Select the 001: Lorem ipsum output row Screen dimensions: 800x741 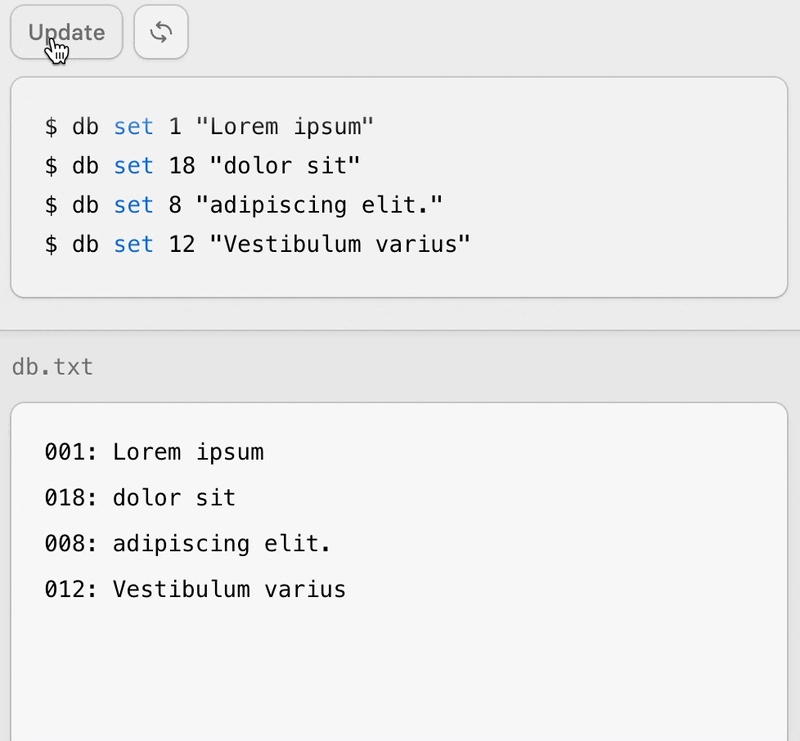click(x=154, y=452)
